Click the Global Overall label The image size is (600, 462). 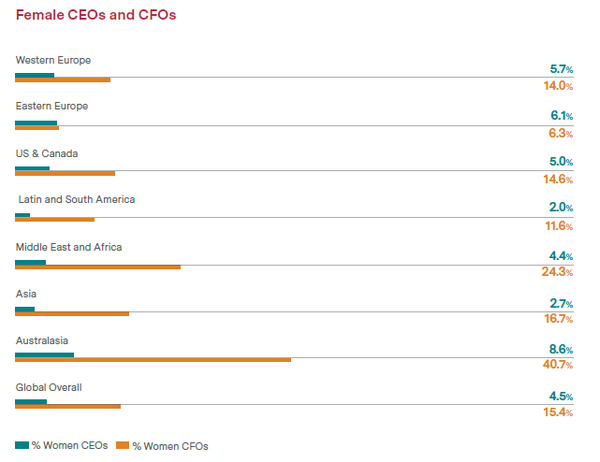tap(49, 387)
